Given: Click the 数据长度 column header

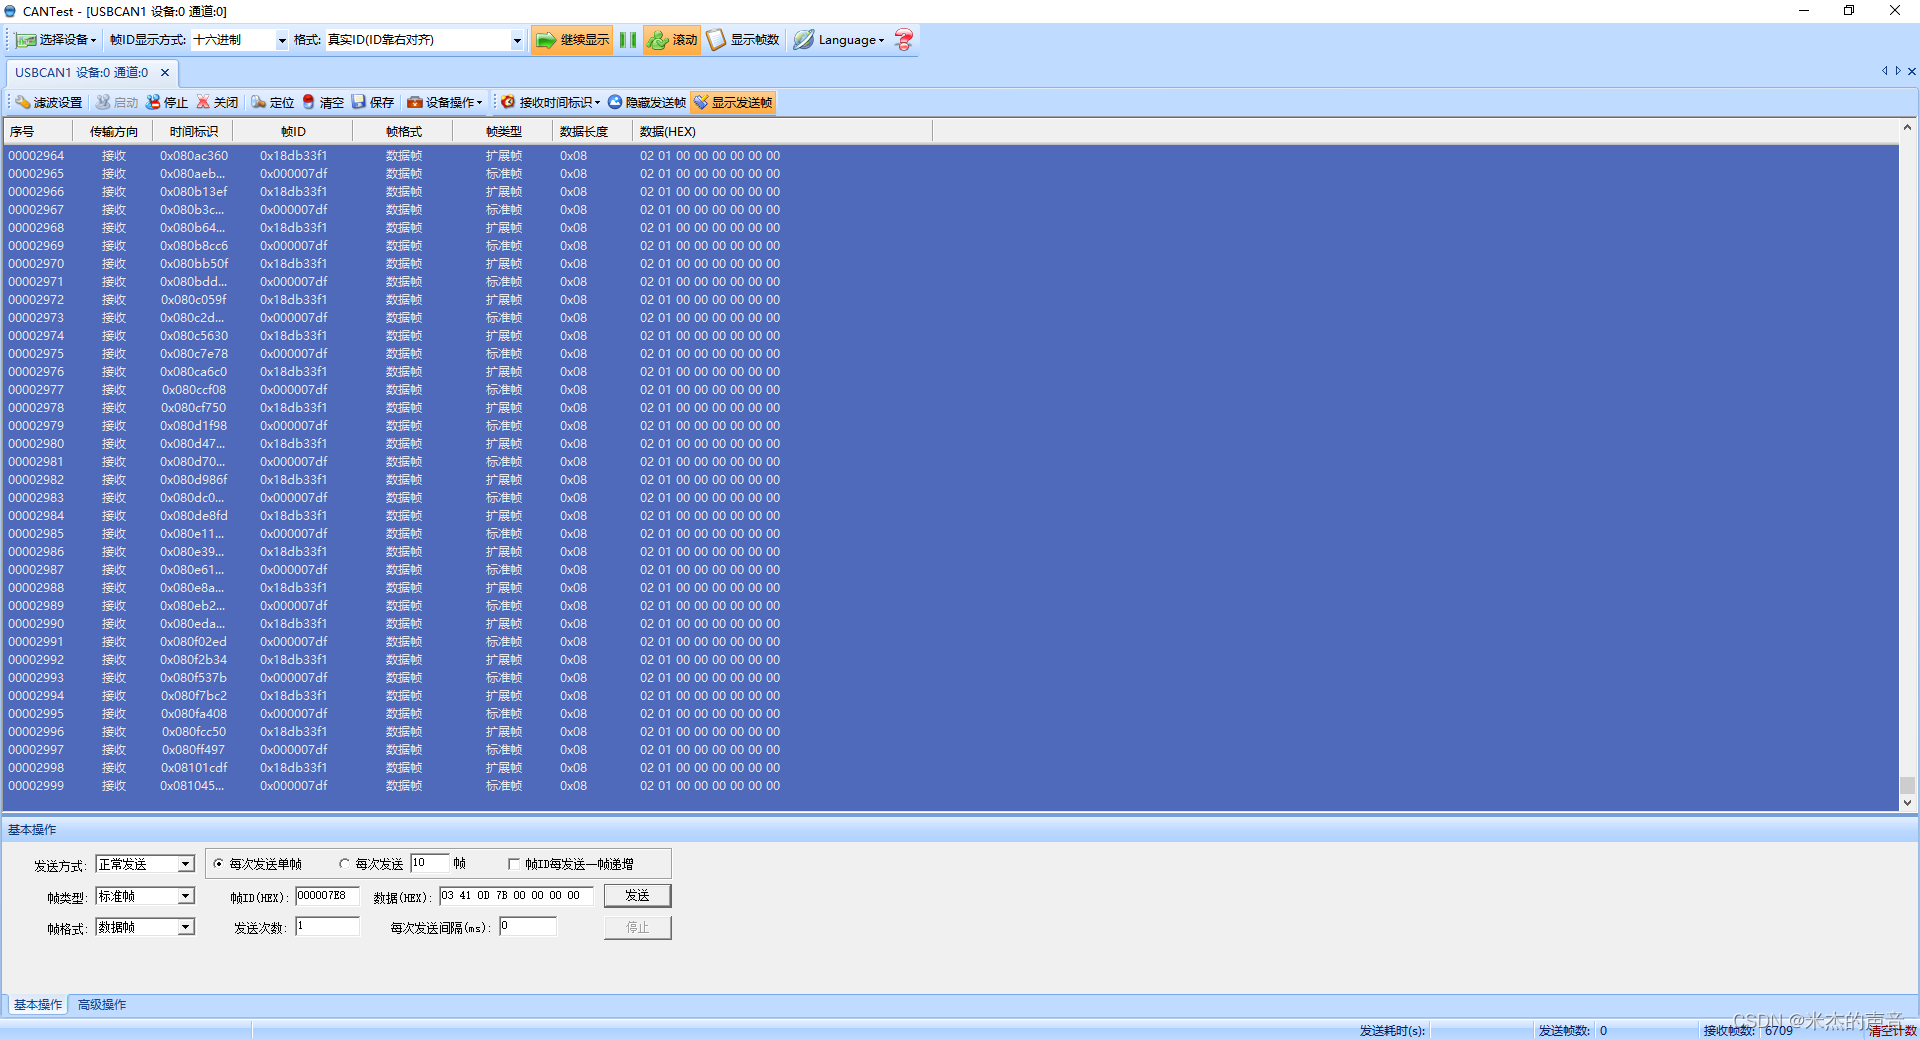Looking at the screenshot, I should click(592, 131).
